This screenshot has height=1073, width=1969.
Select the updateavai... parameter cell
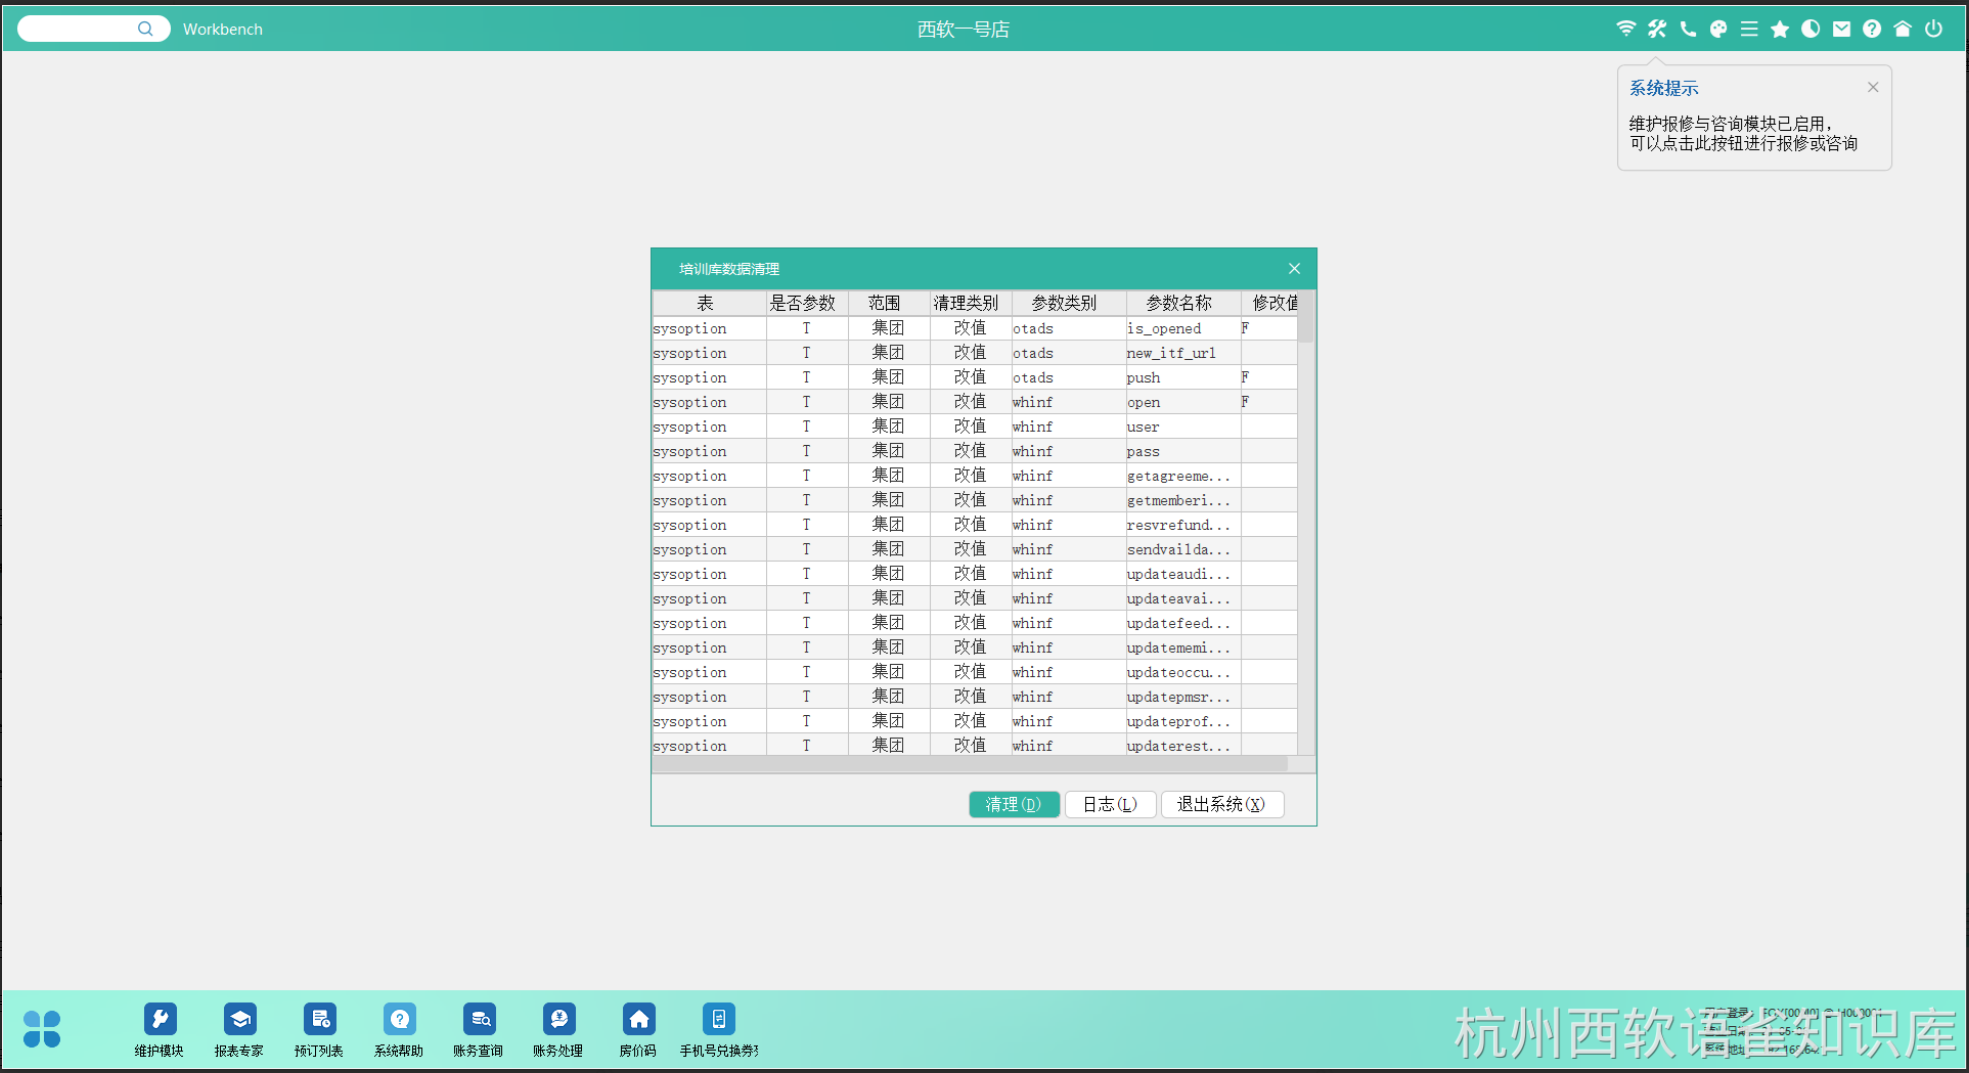[1184, 598]
